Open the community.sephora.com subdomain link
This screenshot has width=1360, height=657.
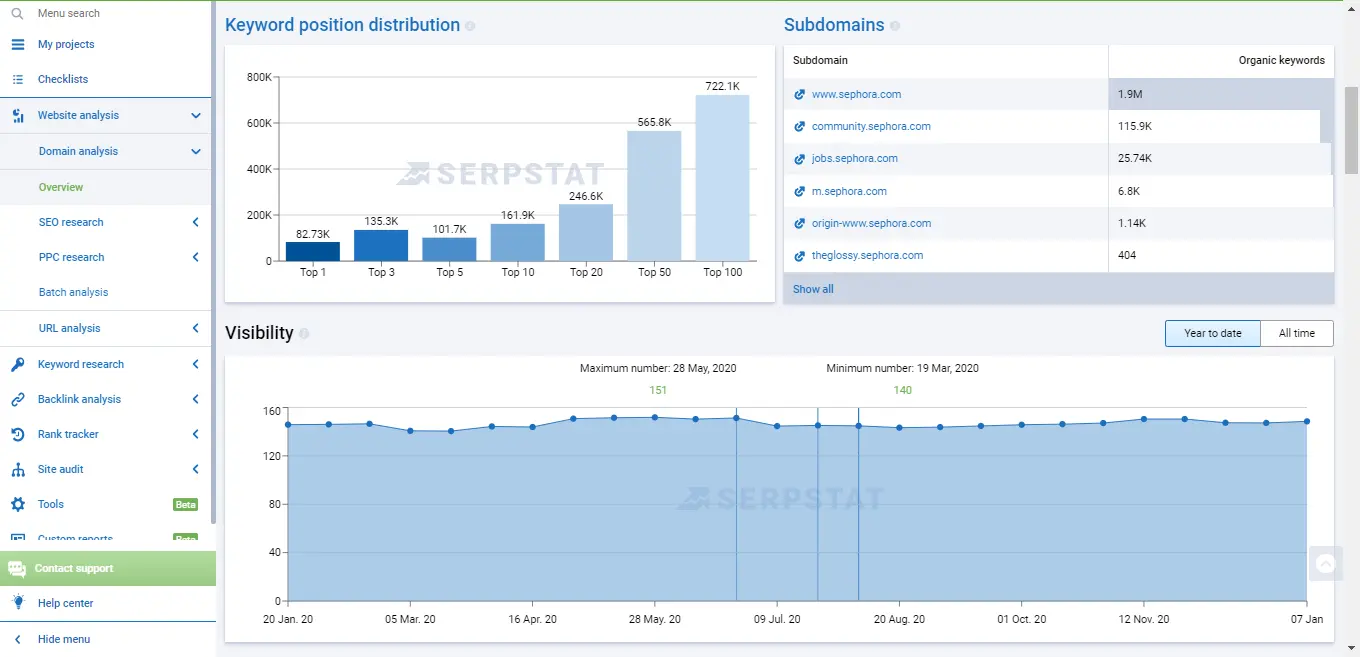point(869,126)
